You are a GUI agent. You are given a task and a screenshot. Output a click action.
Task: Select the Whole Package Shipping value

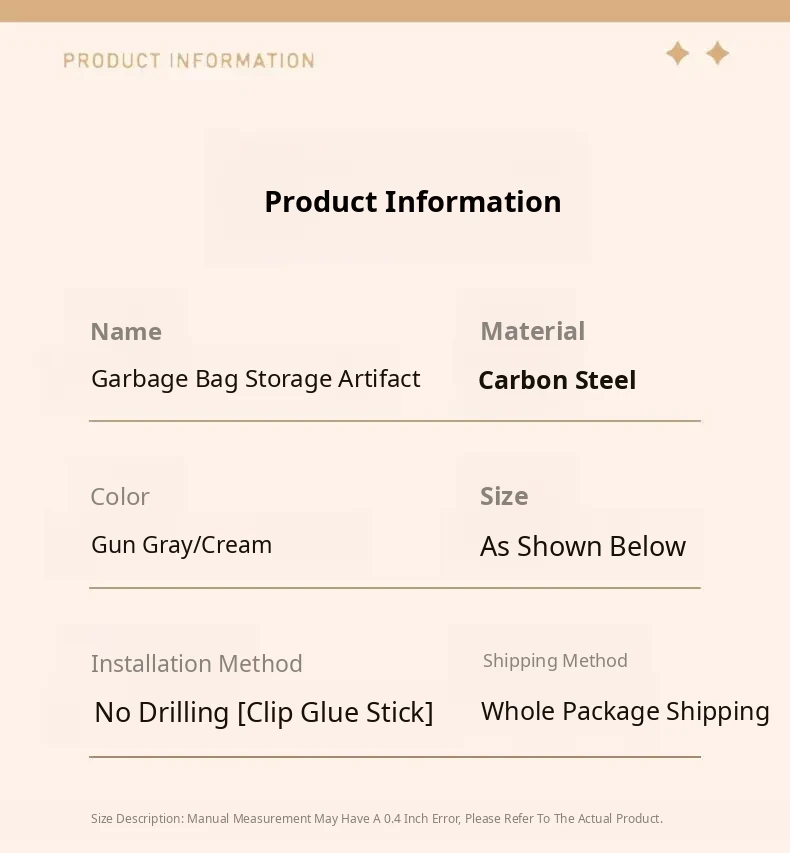[625, 712]
